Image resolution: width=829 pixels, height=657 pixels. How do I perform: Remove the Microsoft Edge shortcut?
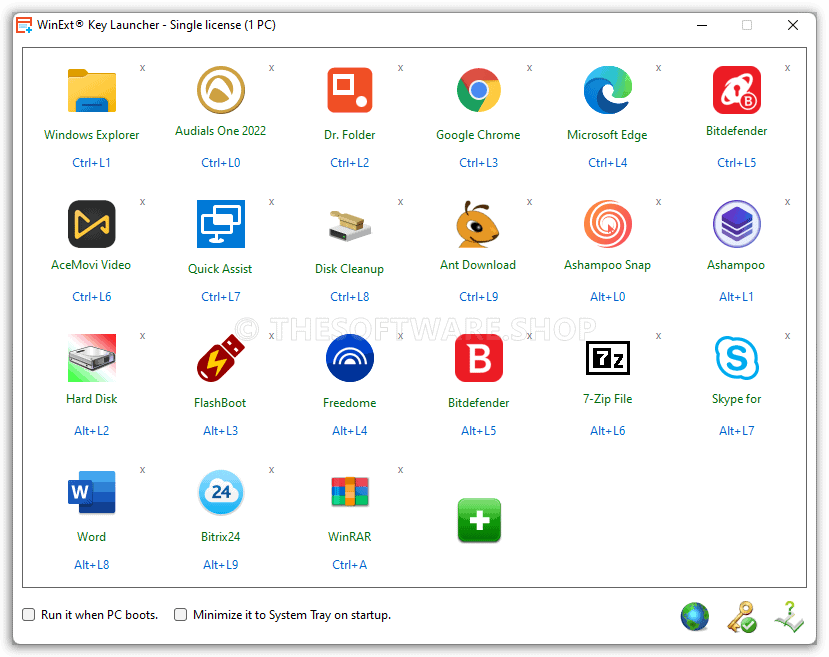[x=658, y=68]
